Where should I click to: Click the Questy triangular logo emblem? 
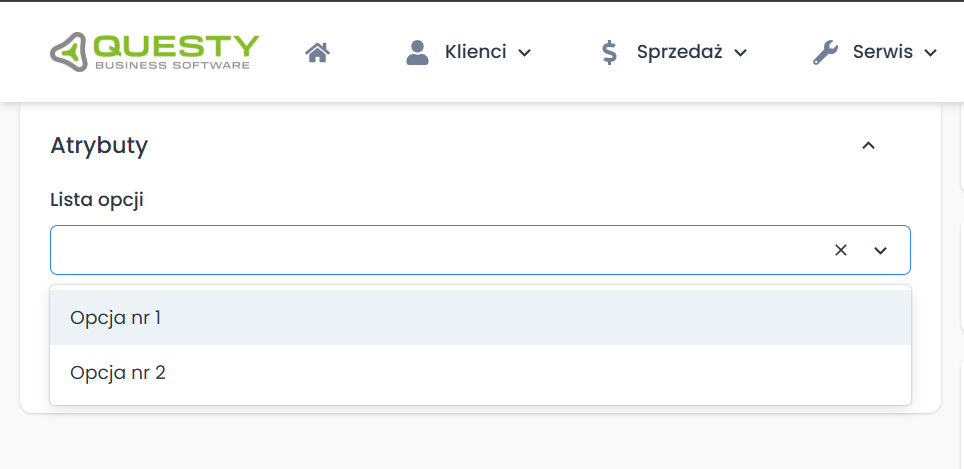(x=70, y=53)
